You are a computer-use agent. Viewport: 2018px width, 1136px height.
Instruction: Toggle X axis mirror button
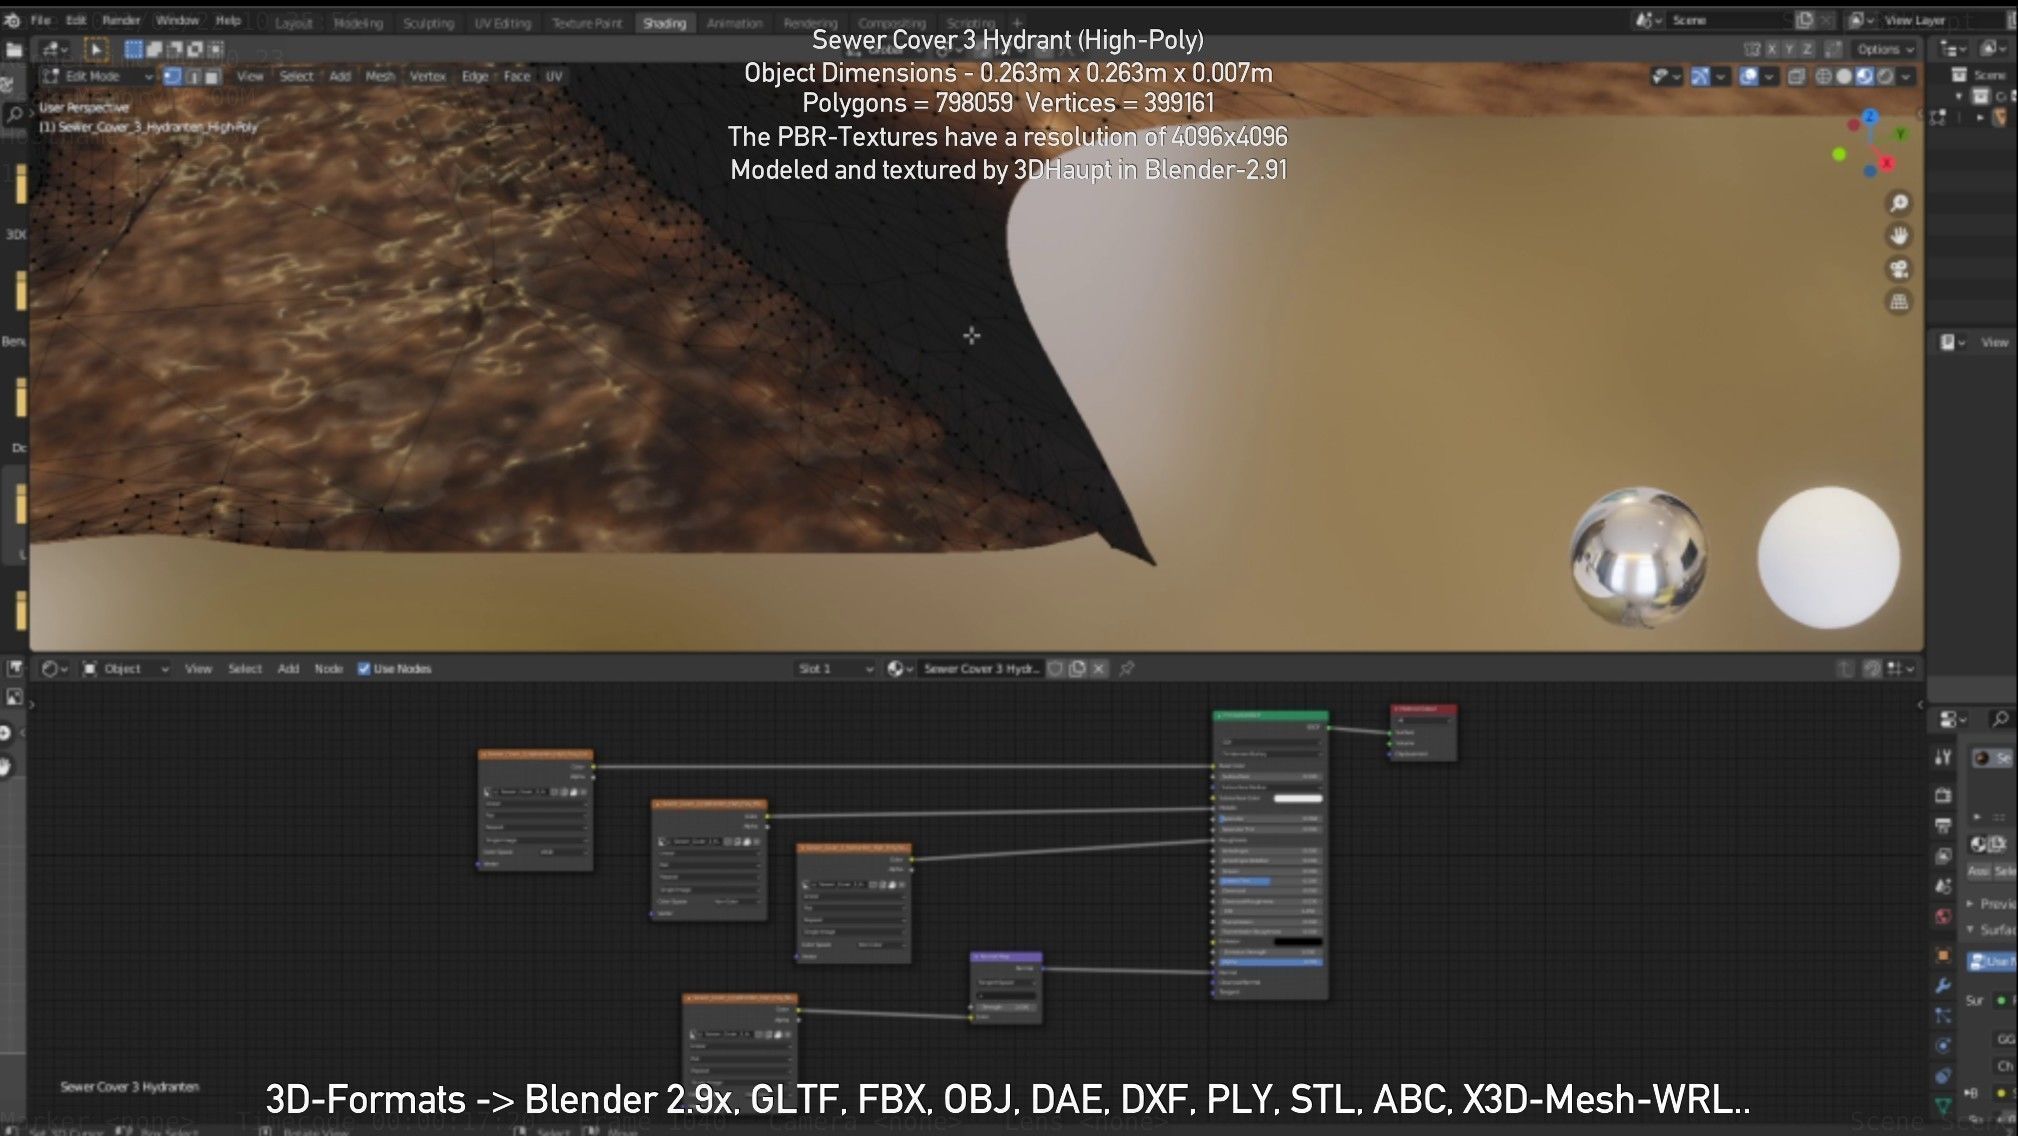click(1771, 49)
